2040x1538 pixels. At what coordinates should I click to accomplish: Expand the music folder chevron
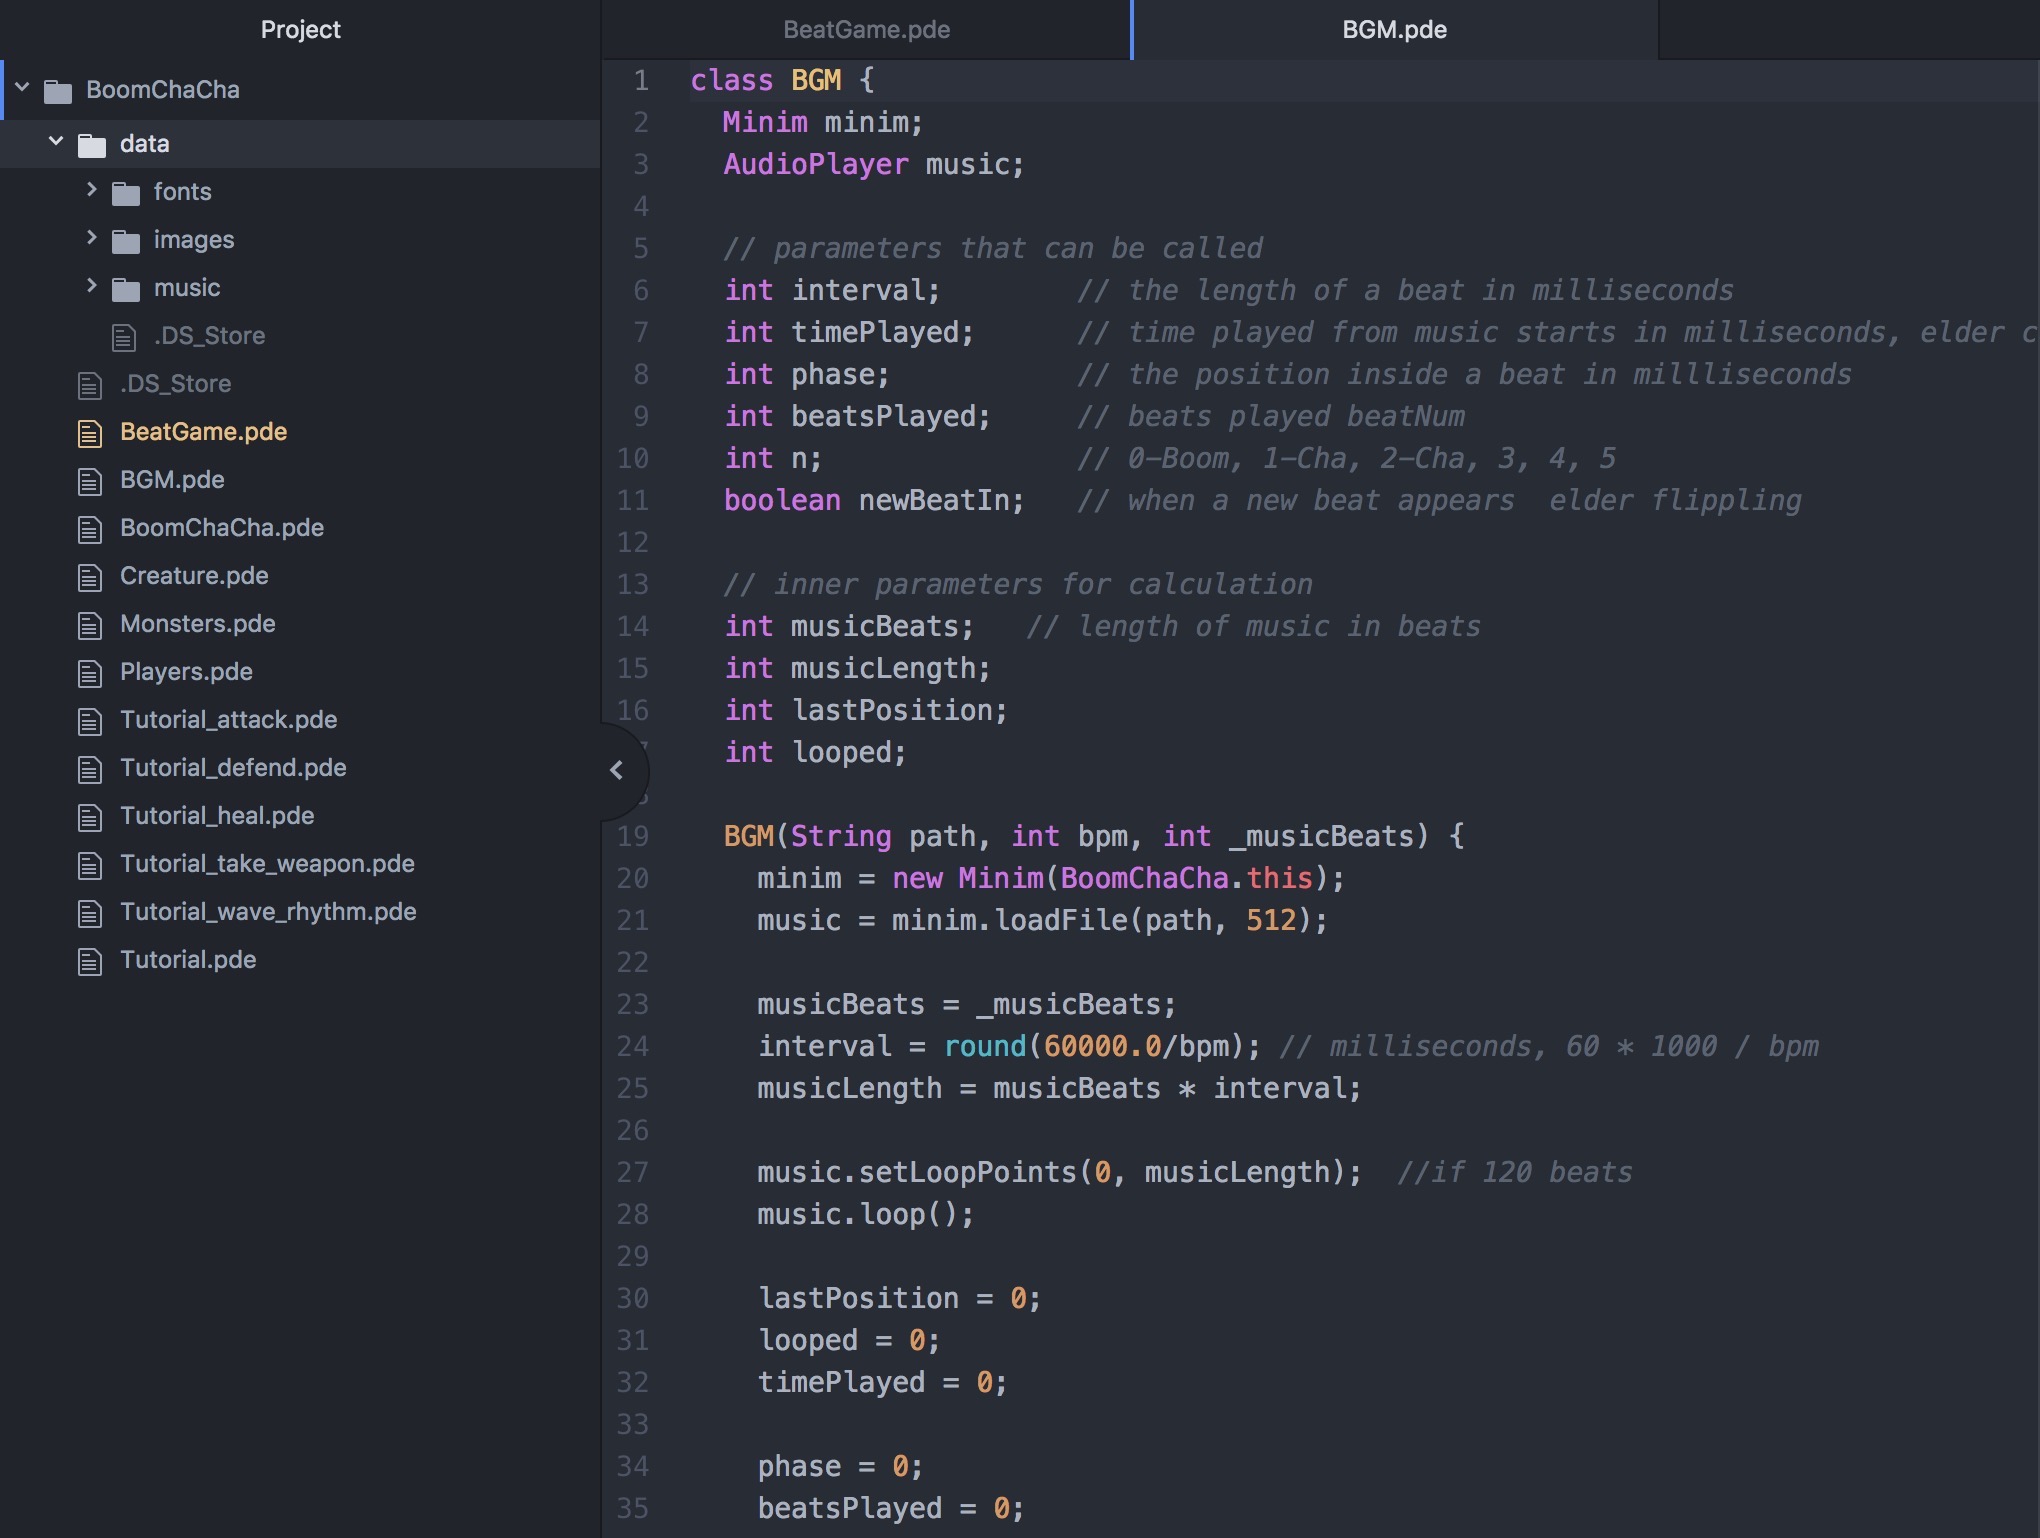tap(91, 285)
